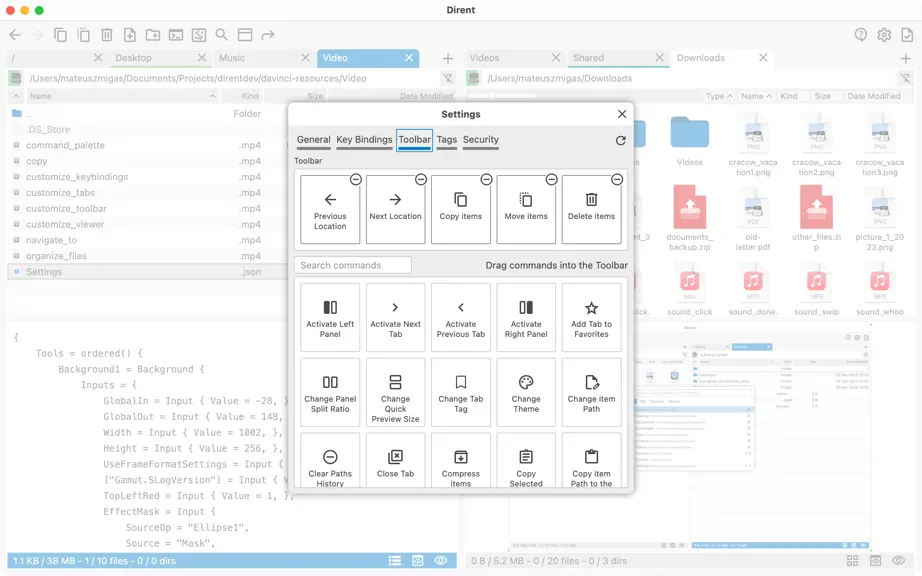Click the Change Panel Split Ratio tile

pyautogui.click(x=330, y=393)
